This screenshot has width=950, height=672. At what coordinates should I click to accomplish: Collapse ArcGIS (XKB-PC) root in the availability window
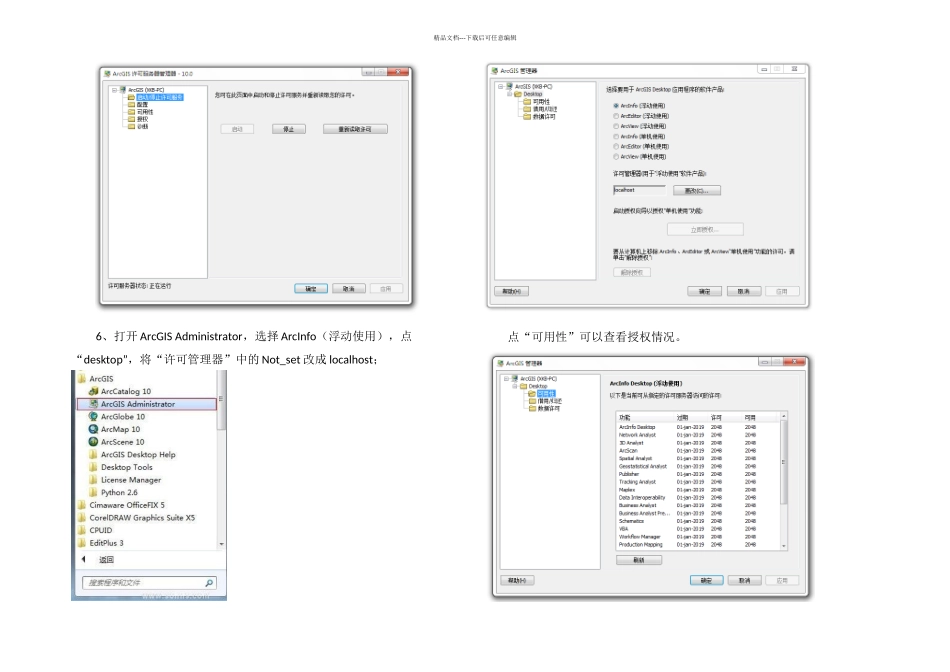click(x=507, y=379)
